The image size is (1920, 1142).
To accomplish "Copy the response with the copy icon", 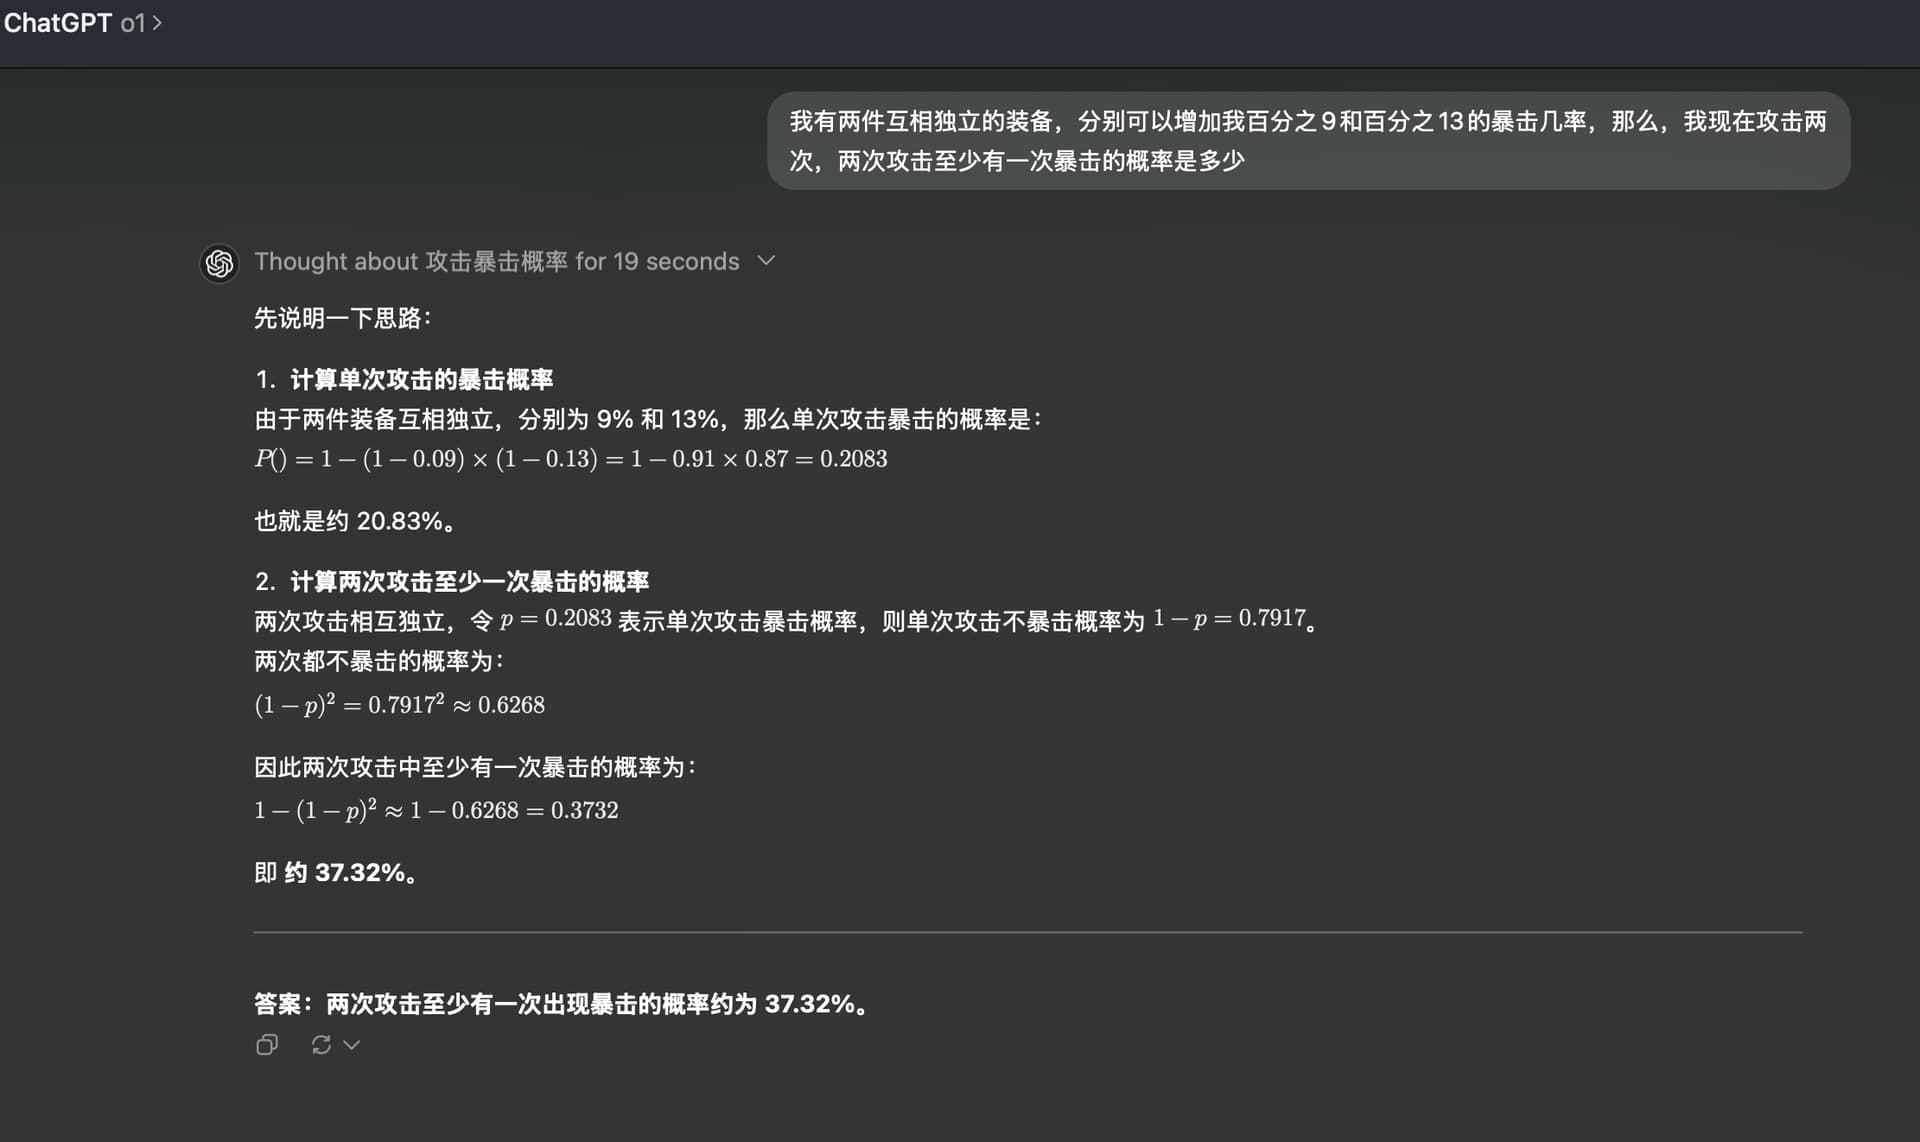I will click(267, 1045).
